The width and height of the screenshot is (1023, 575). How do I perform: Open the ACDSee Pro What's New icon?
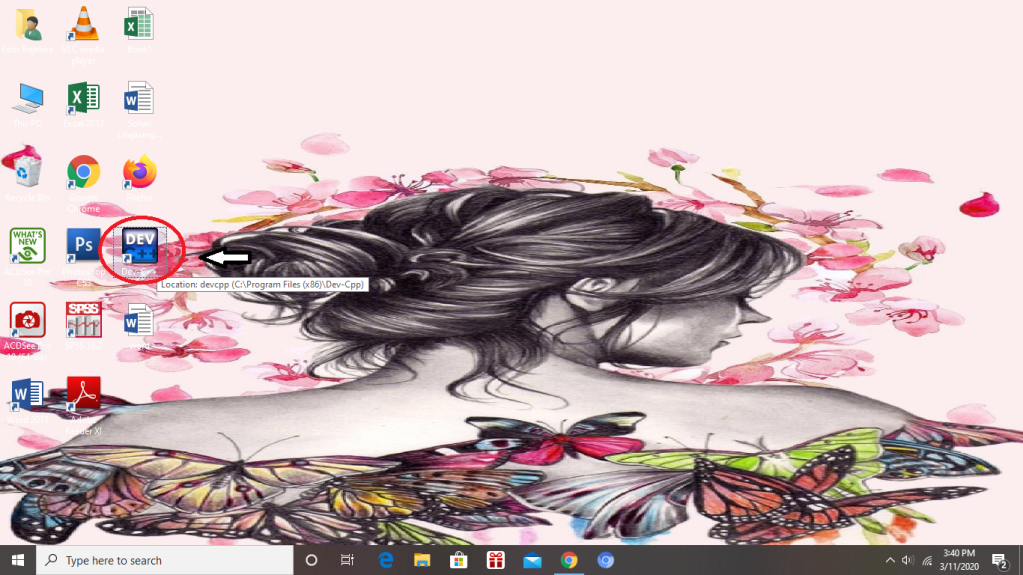click(x=27, y=246)
